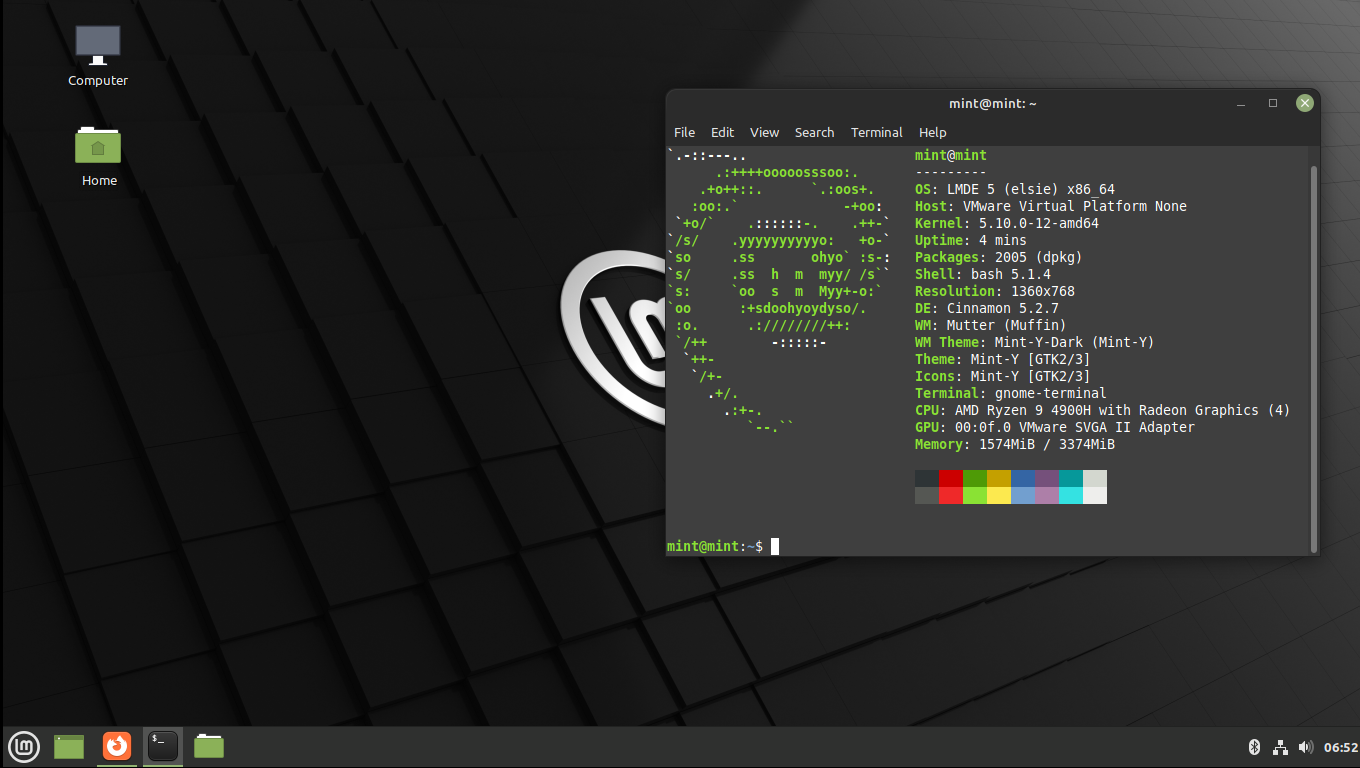Click the 'gnome-terminal' text in neofetch output
The image size is (1360, 768).
point(1051,393)
